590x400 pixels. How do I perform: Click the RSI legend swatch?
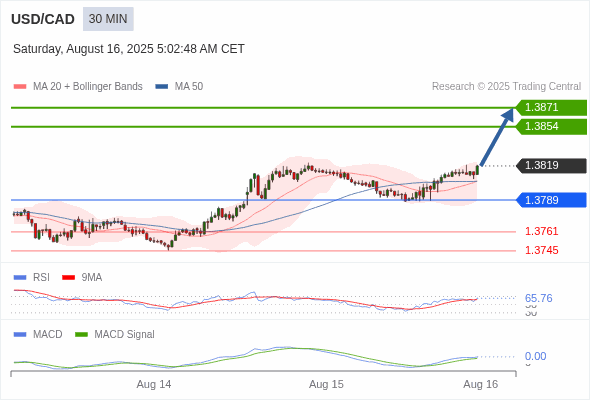[20, 277]
